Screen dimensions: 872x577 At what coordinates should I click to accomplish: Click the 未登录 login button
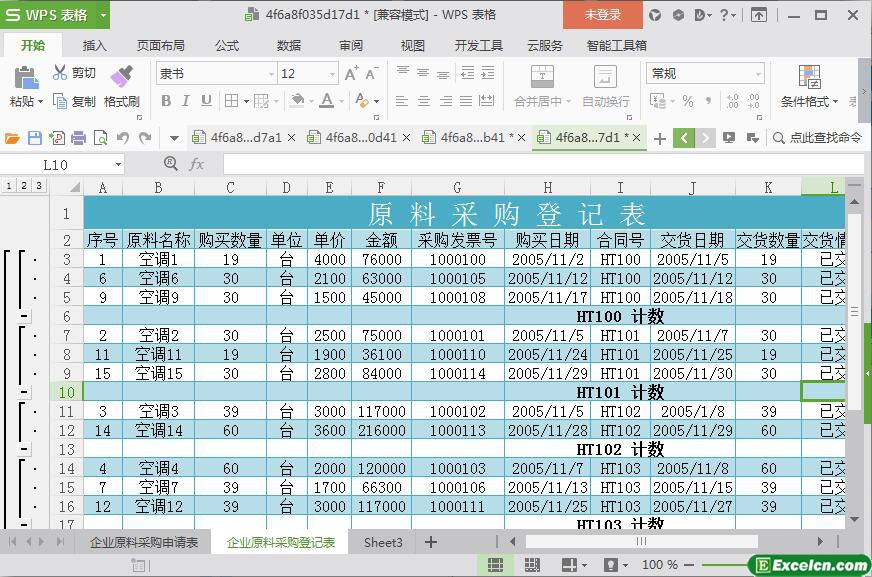[602, 15]
